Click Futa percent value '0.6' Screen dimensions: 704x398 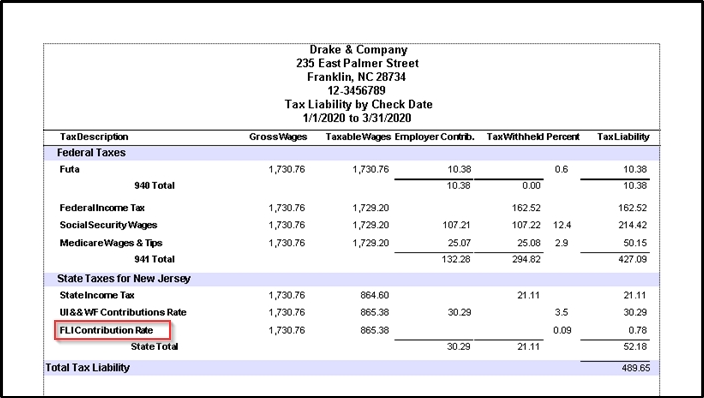click(561, 169)
